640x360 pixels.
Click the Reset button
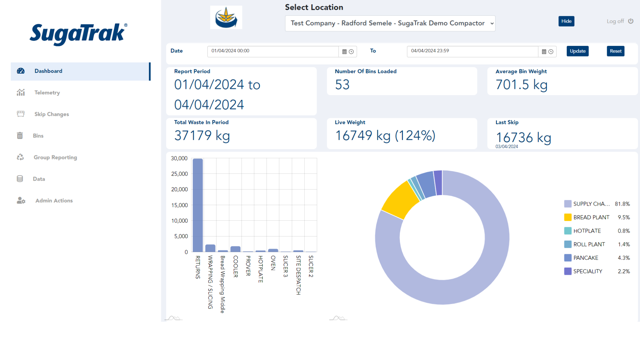click(616, 51)
